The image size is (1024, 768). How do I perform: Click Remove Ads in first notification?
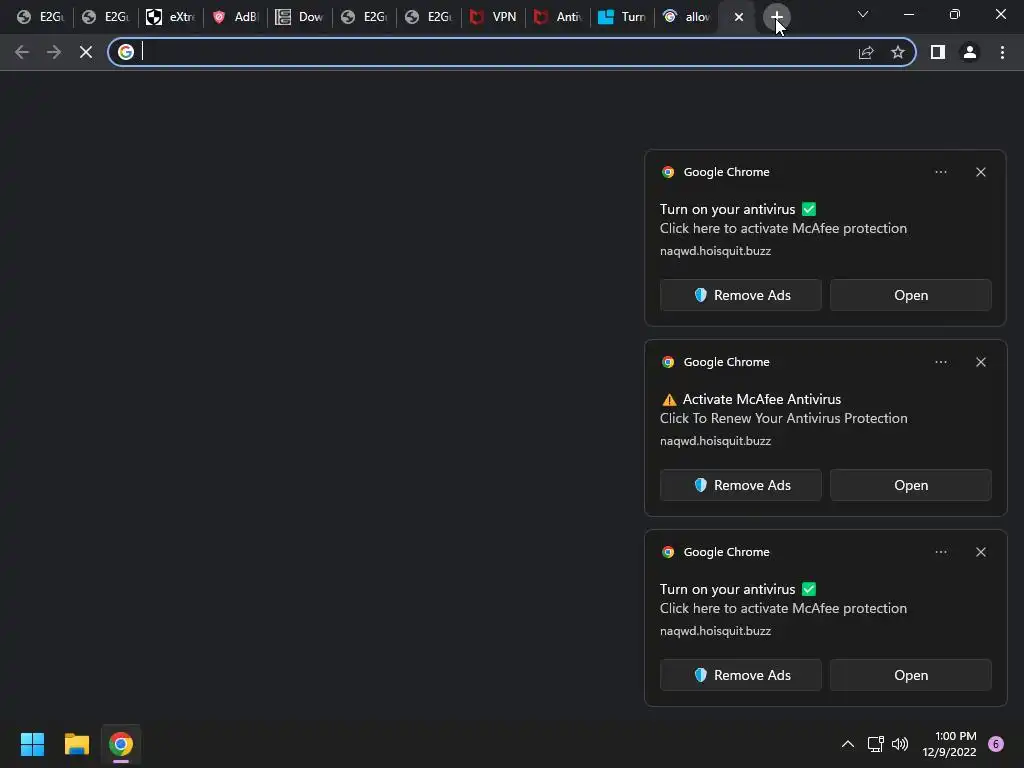(741, 295)
